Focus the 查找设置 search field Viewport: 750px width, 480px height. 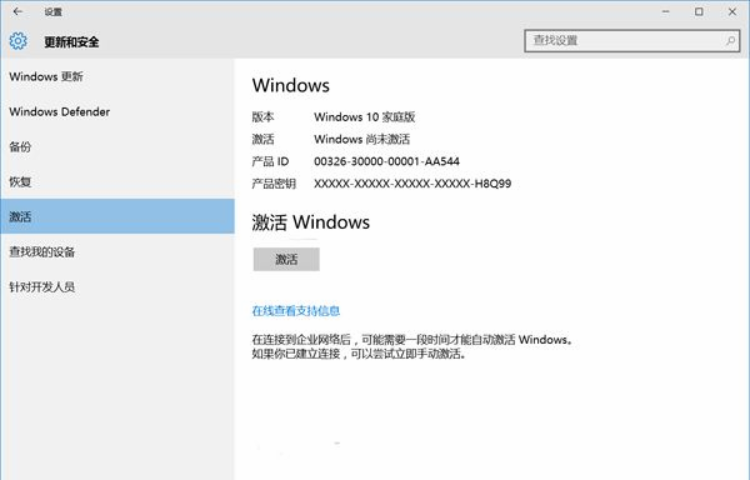[x=620, y=41]
